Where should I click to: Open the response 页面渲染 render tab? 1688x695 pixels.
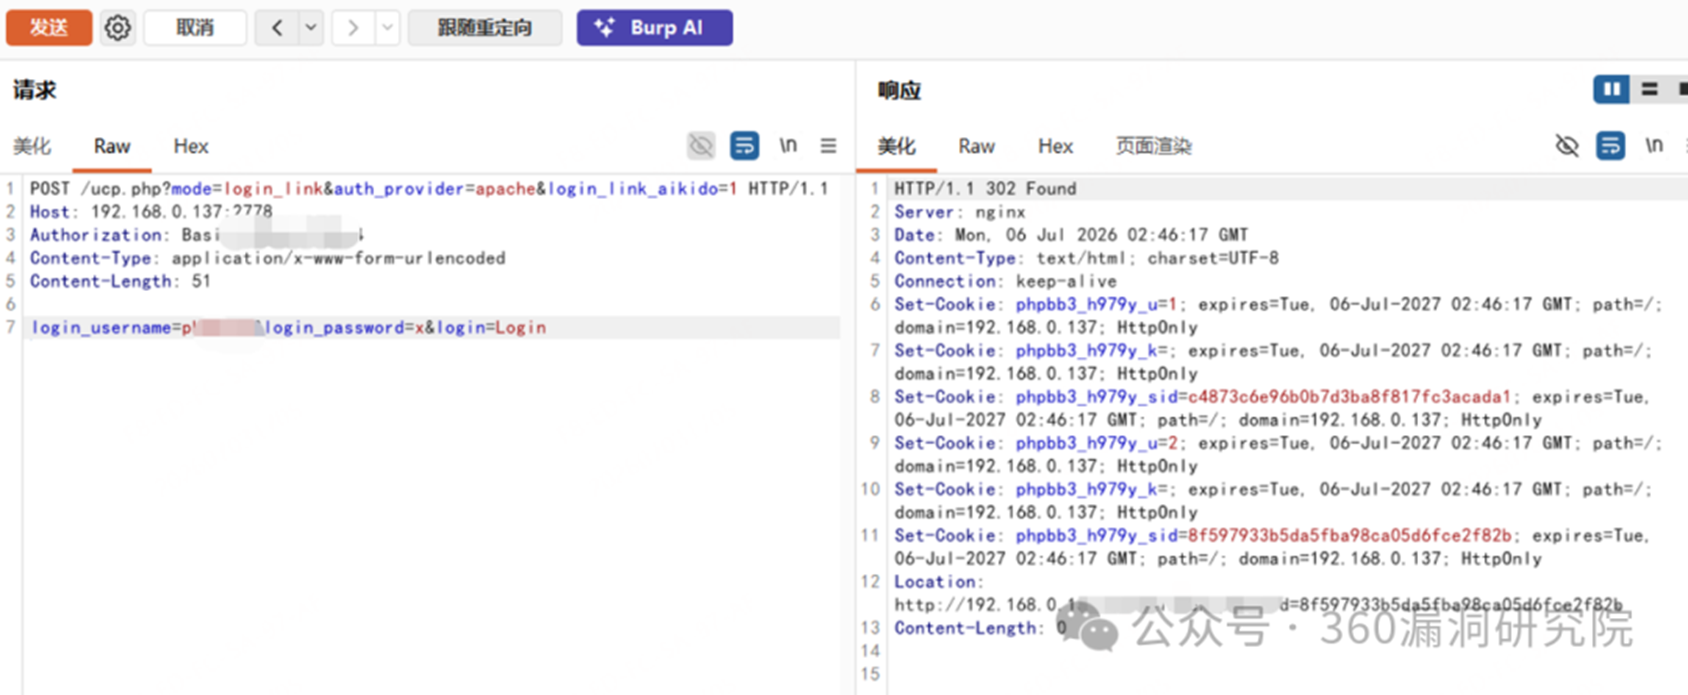click(x=1153, y=146)
